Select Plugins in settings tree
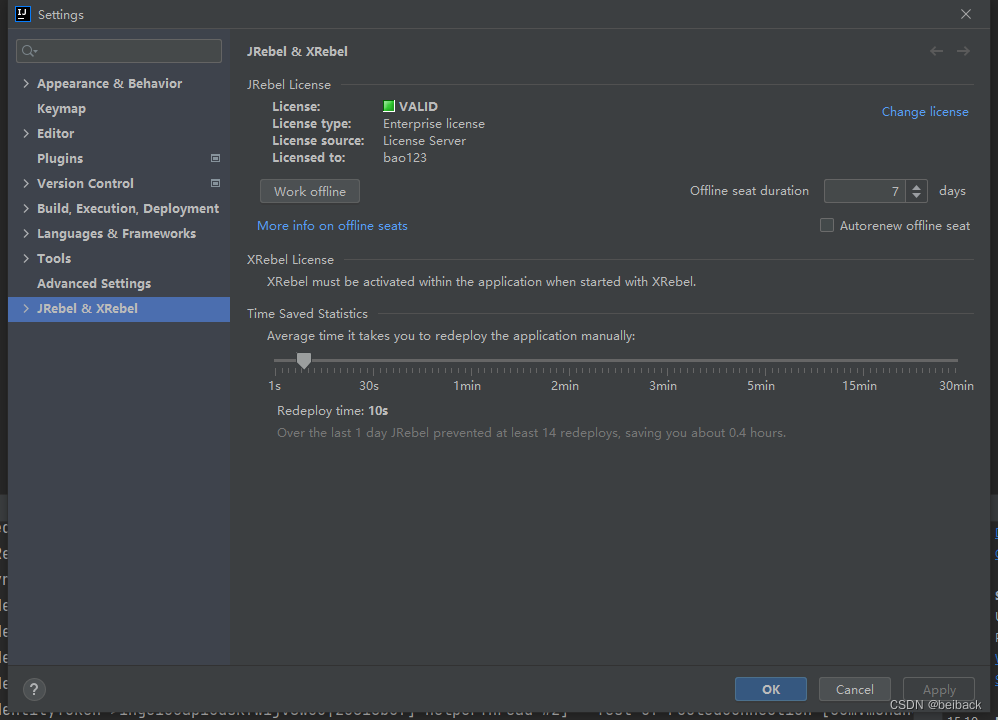 pyautogui.click(x=60, y=158)
